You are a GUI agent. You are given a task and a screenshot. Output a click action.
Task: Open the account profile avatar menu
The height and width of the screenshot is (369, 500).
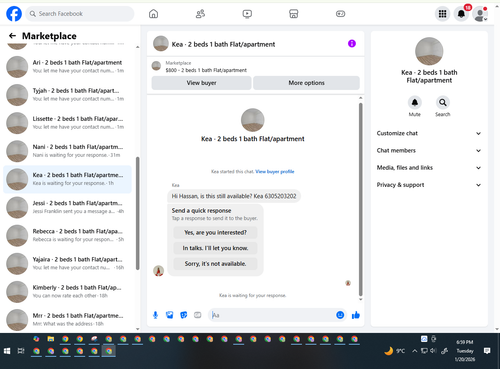(x=480, y=14)
